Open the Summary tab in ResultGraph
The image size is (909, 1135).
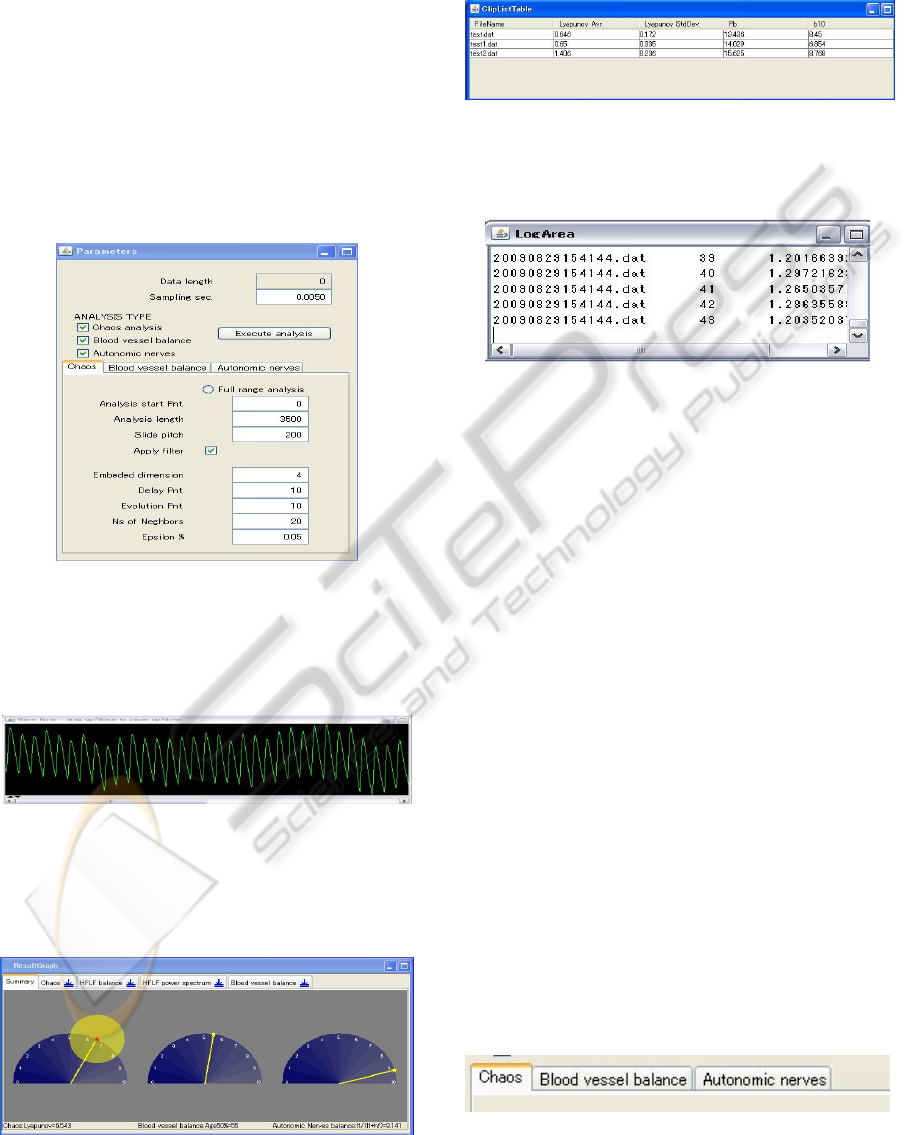[20, 983]
